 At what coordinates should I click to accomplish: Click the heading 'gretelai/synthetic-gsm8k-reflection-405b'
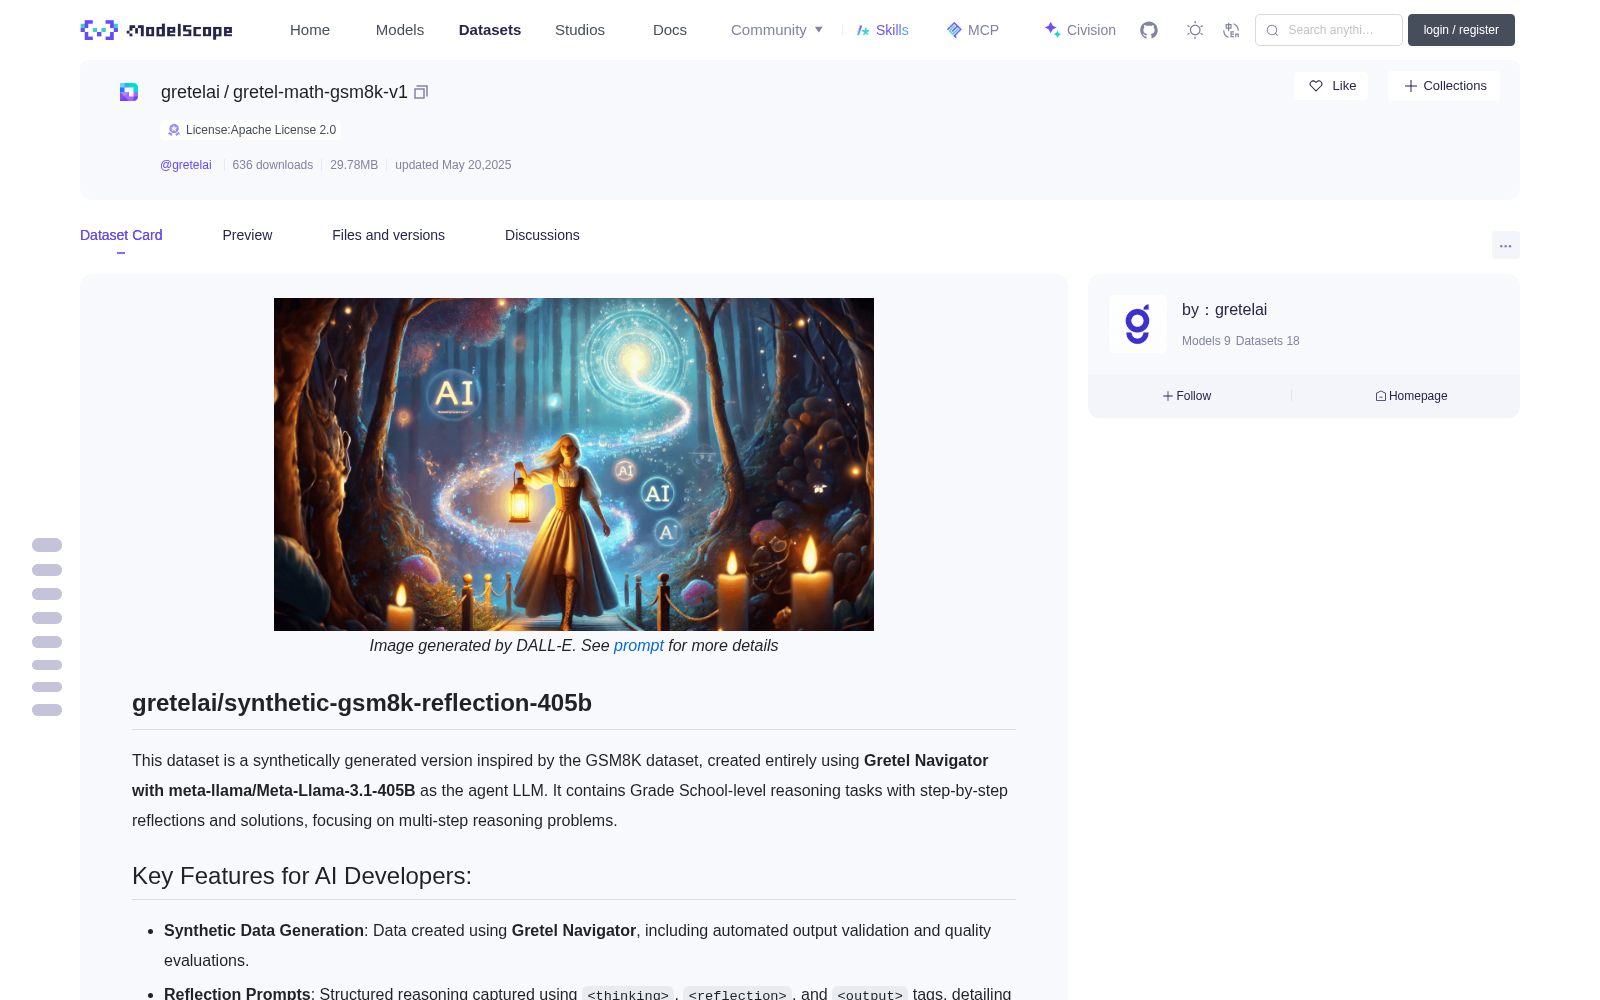point(362,703)
